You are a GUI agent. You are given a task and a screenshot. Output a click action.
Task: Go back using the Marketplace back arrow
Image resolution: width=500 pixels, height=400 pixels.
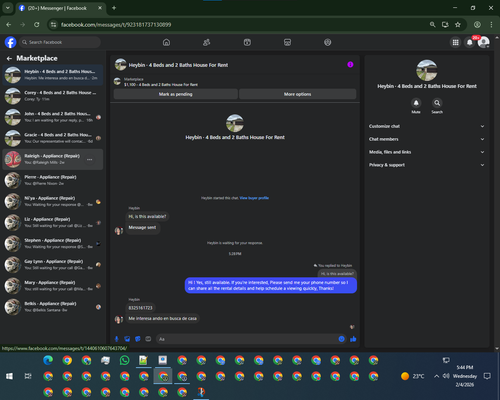pos(9,58)
